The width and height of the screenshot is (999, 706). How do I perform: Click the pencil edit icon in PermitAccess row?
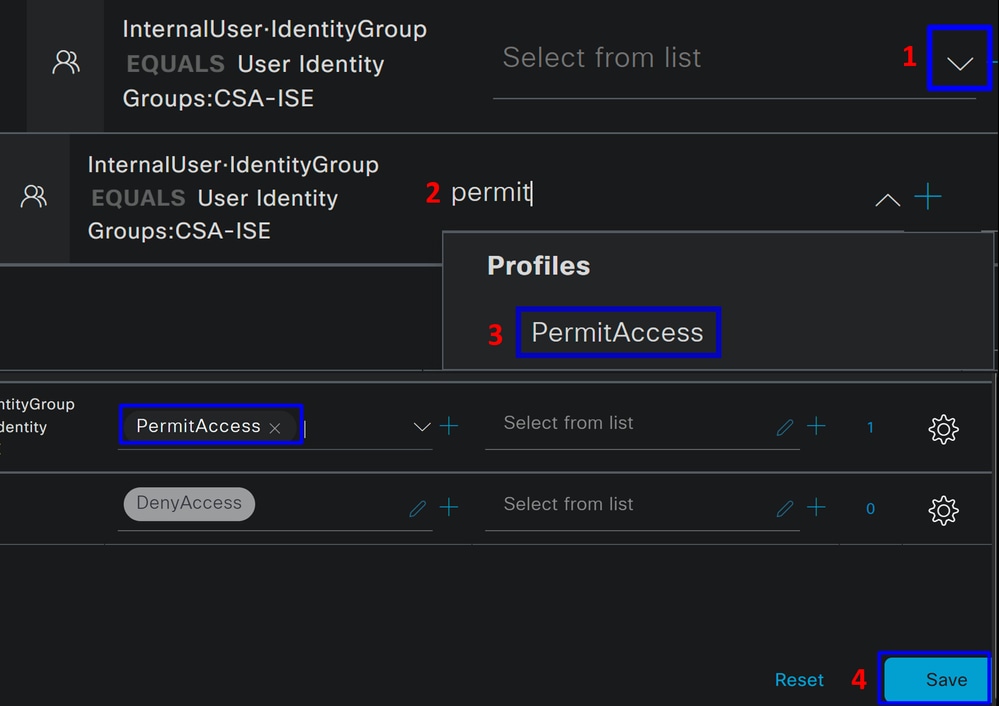(785, 427)
